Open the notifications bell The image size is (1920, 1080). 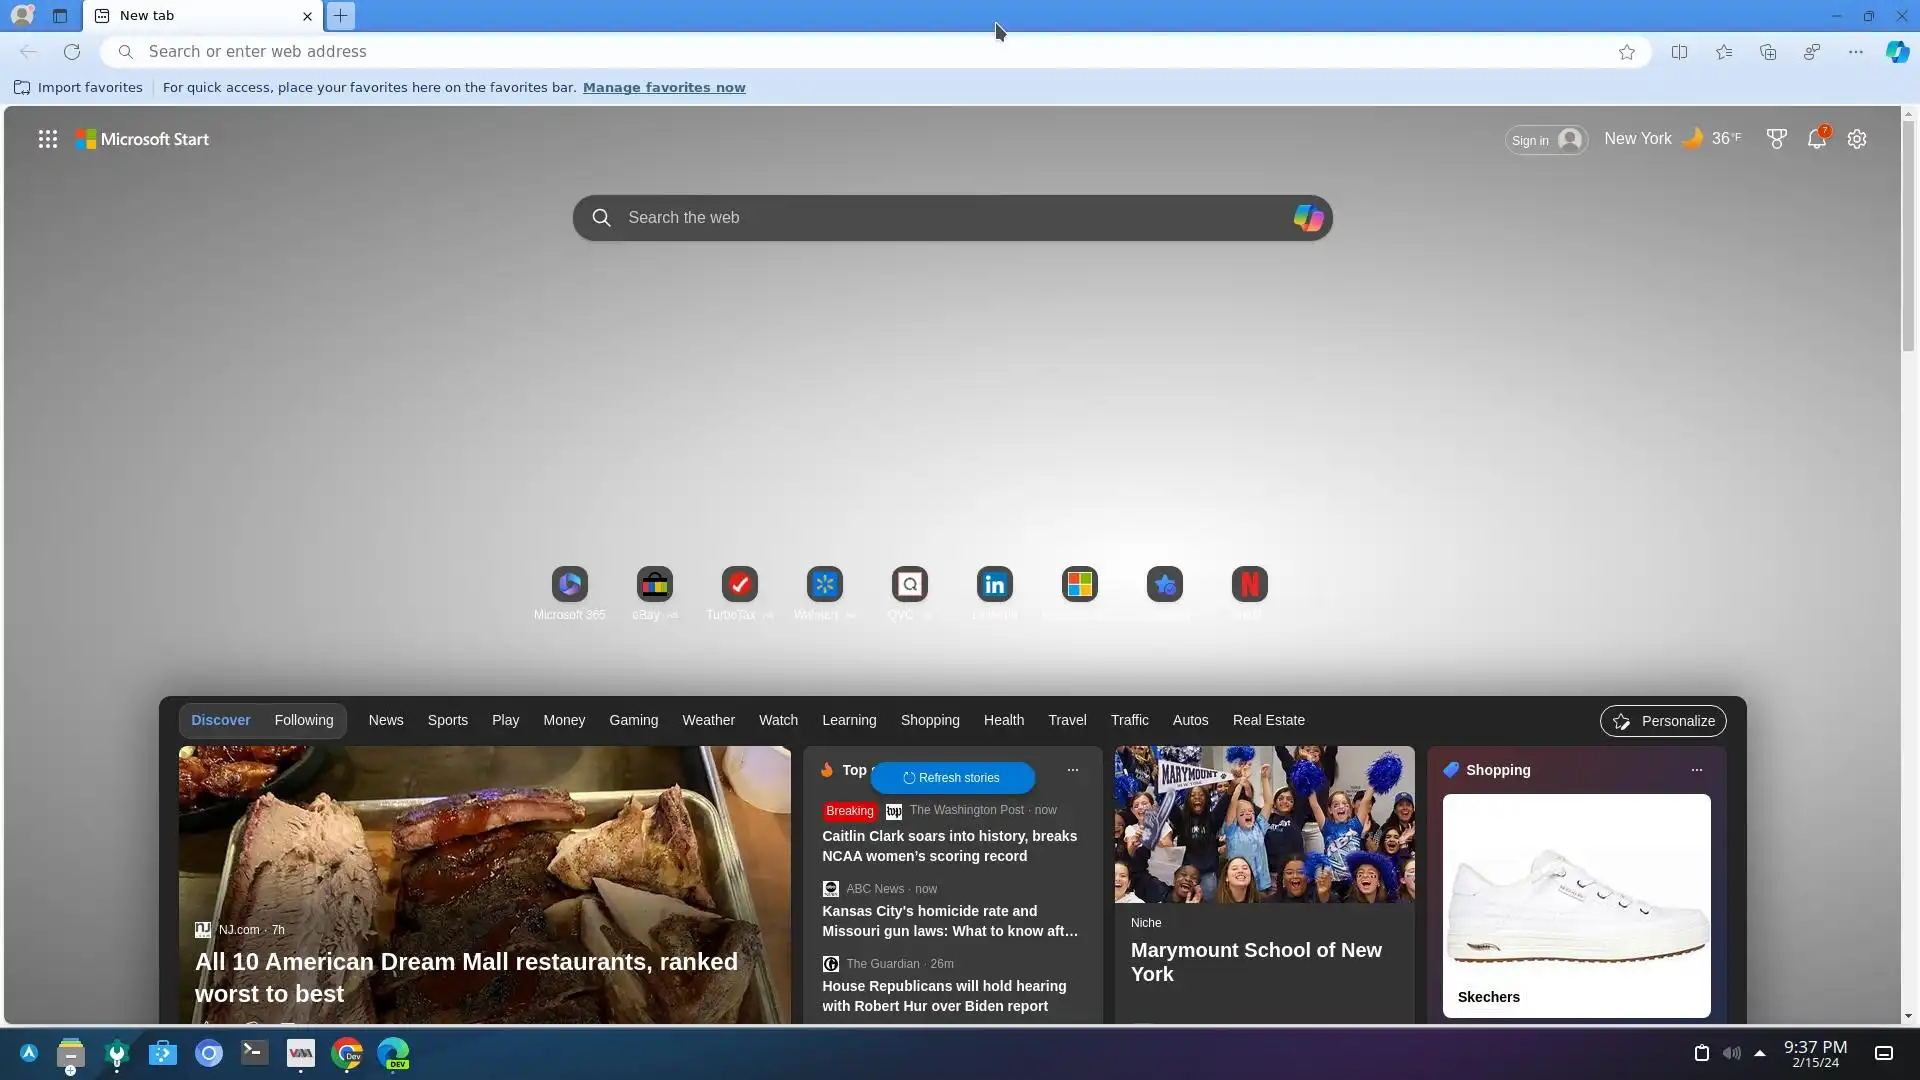pyautogui.click(x=1816, y=140)
